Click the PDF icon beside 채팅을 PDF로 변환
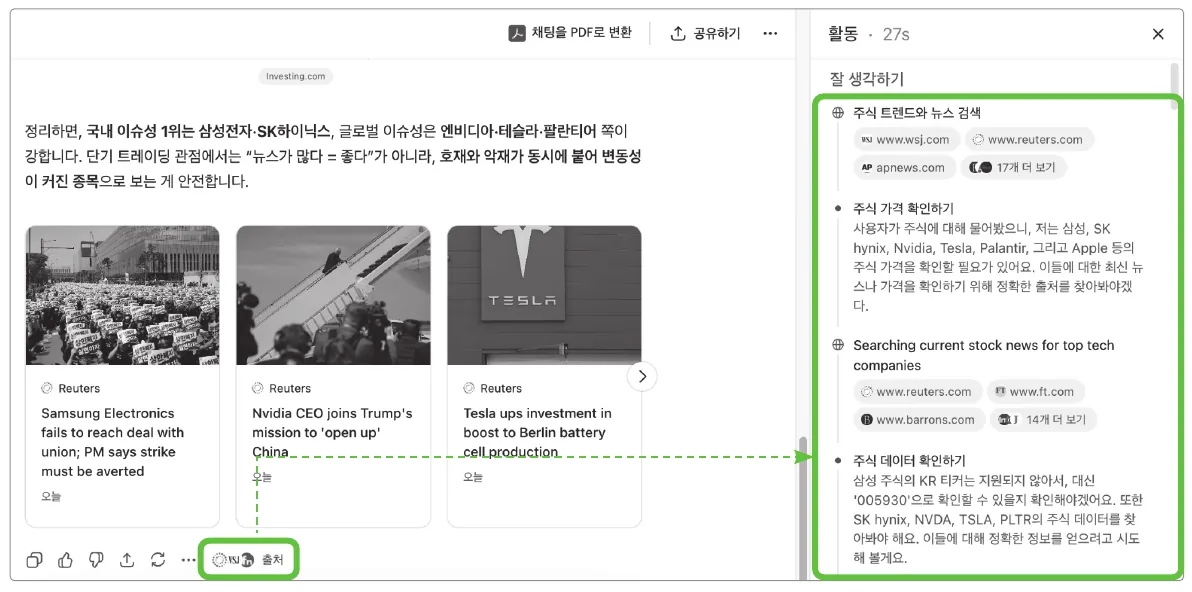The height and width of the screenshot is (592, 1192). (517, 34)
